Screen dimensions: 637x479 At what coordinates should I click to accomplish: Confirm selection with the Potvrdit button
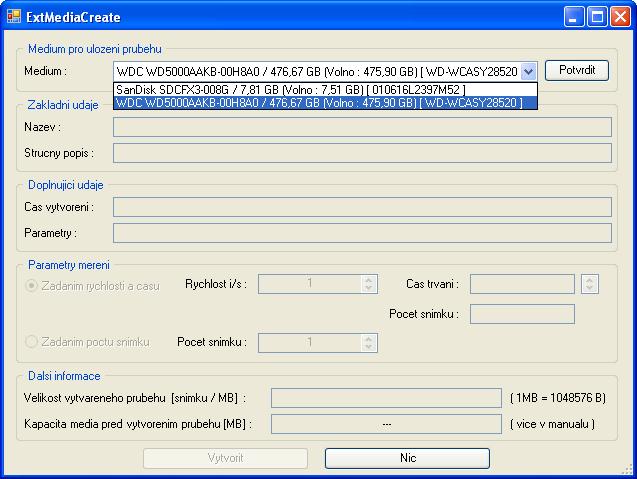(577, 70)
